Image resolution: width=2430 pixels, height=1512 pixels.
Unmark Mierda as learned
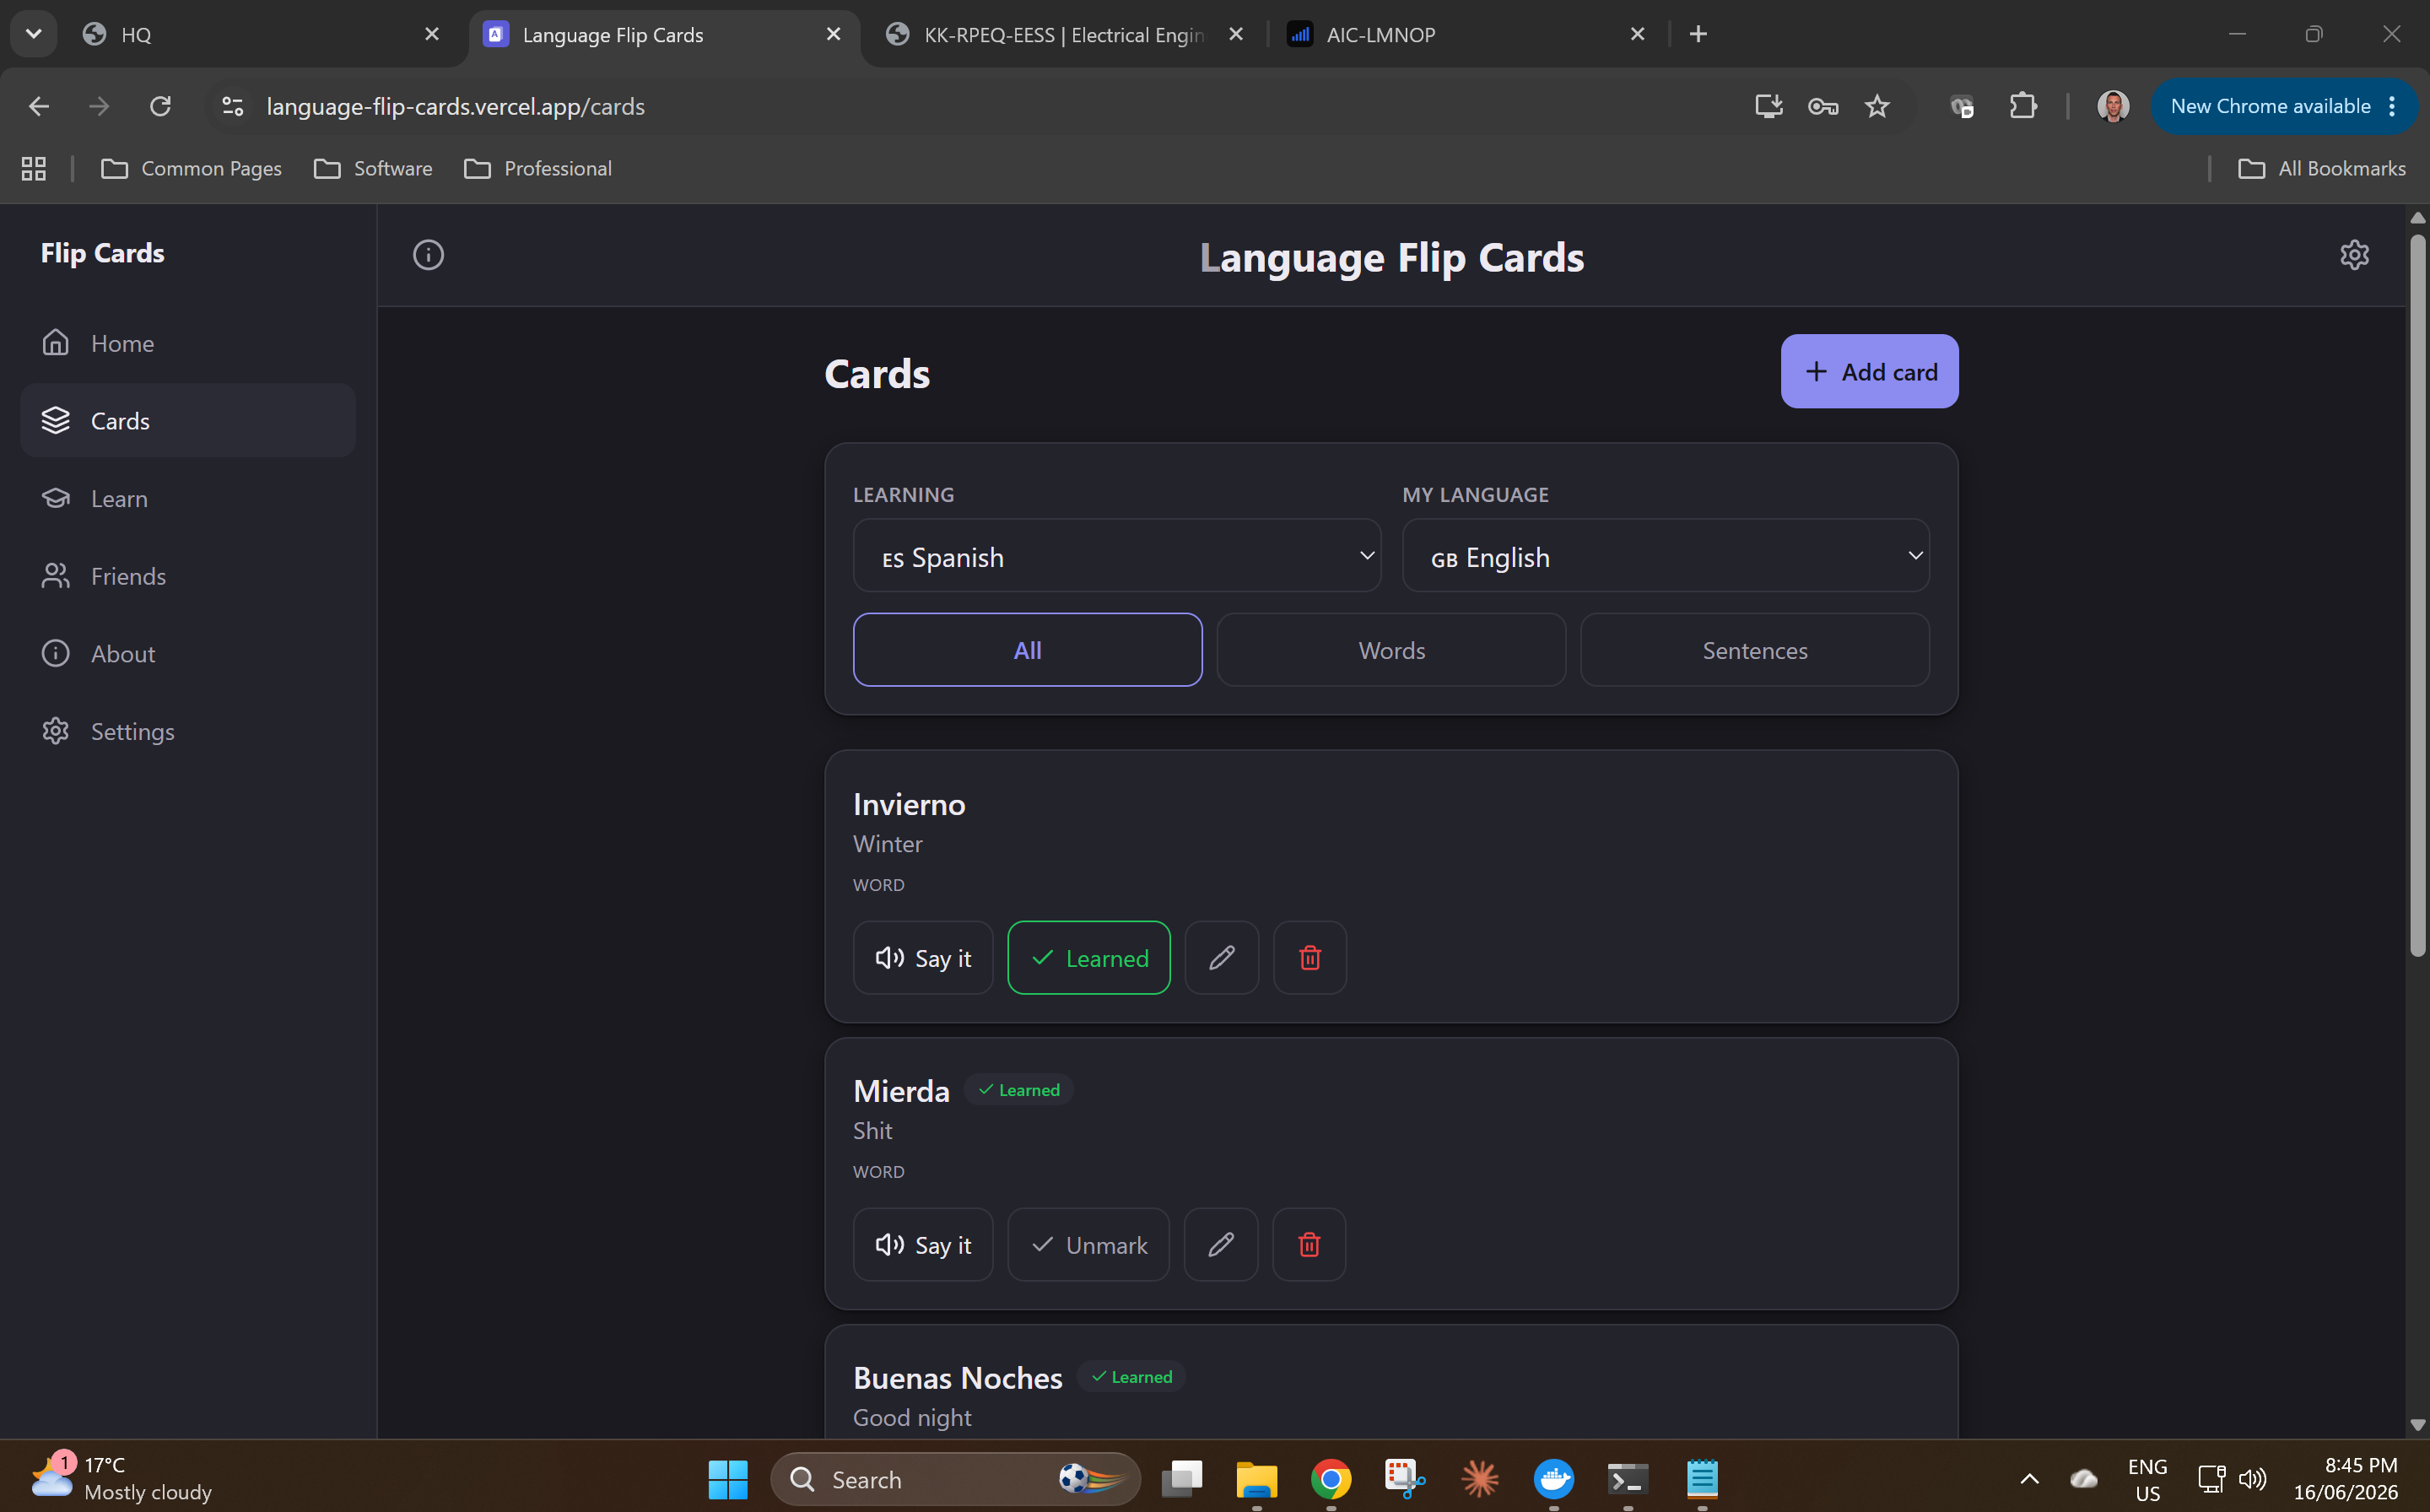(x=1088, y=1245)
